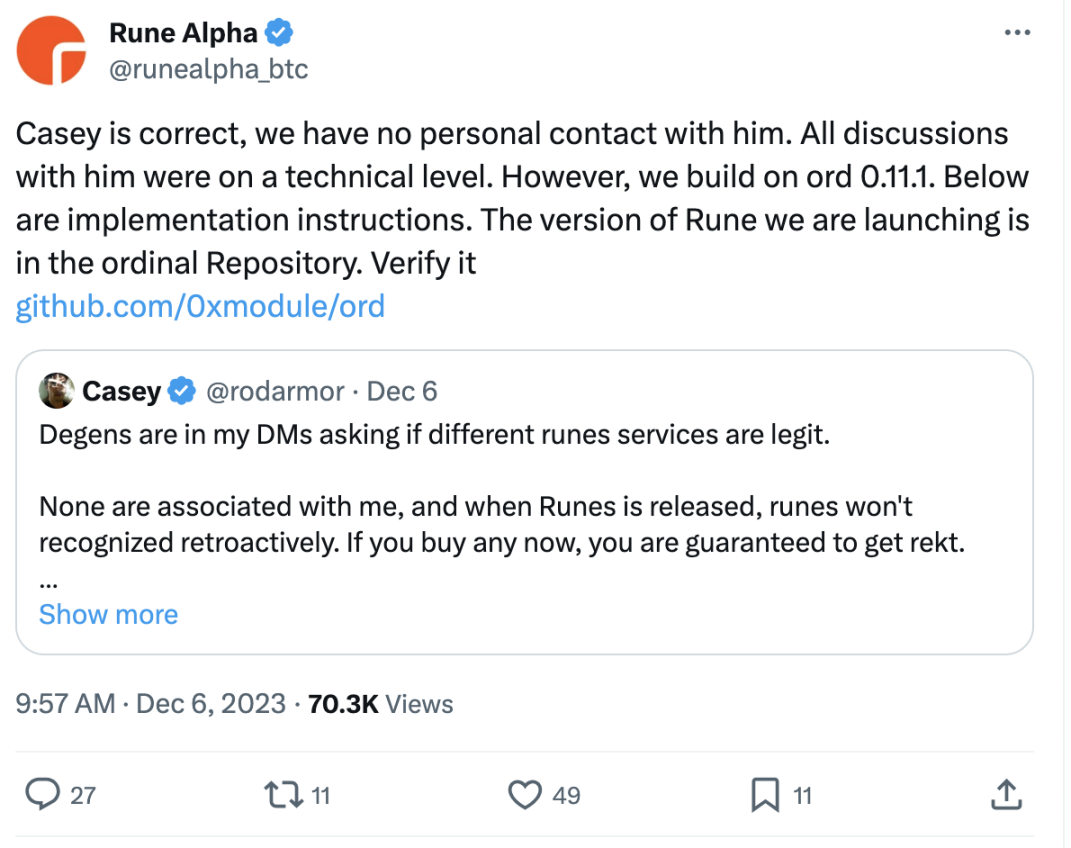Screen dimensions: 1071x848
Task: Open the 70.3K Views analytics
Action: click(x=381, y=704)
